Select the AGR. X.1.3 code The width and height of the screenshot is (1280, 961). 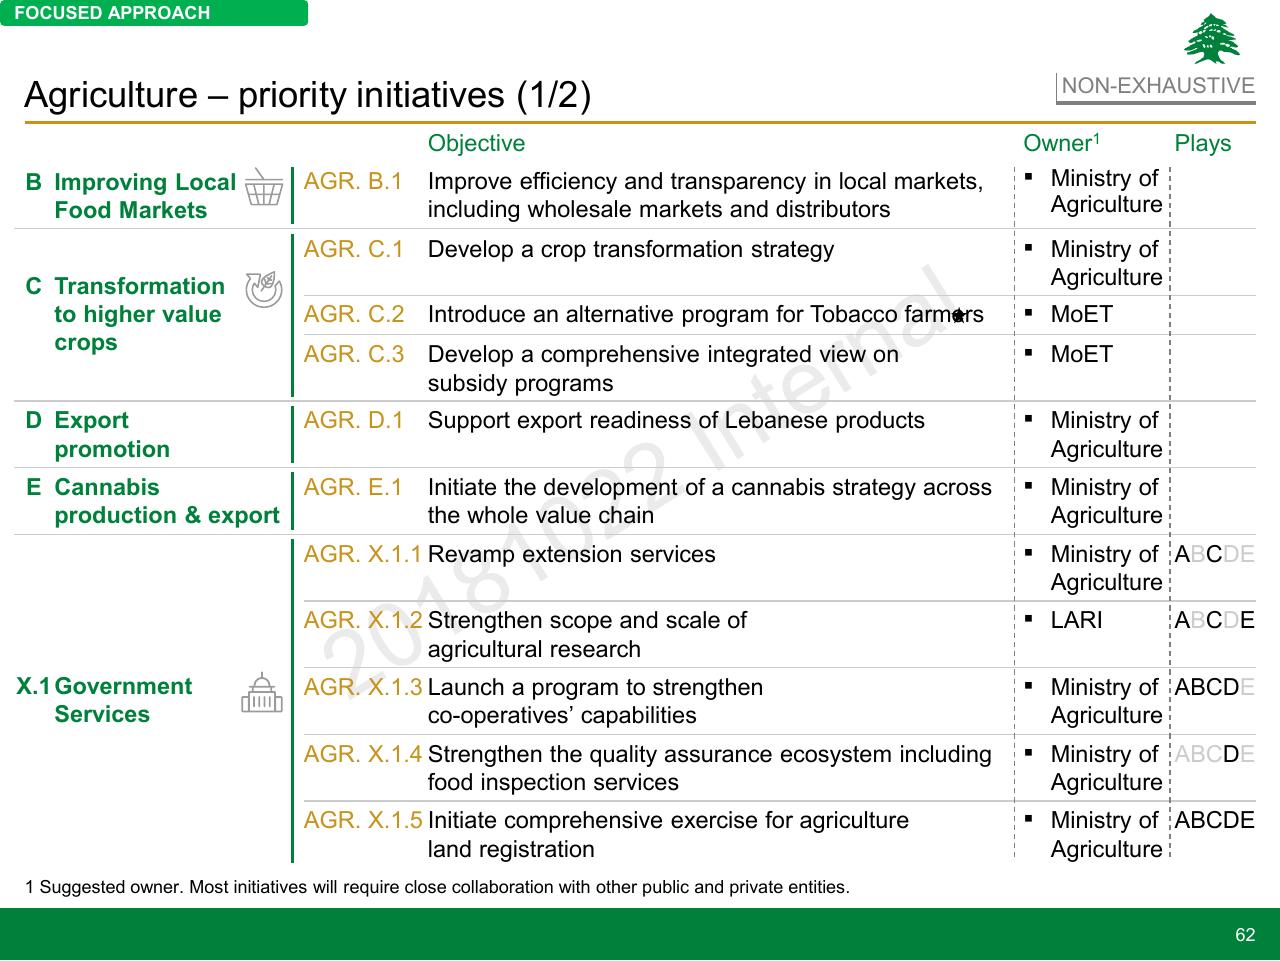[x=363, y=687]
